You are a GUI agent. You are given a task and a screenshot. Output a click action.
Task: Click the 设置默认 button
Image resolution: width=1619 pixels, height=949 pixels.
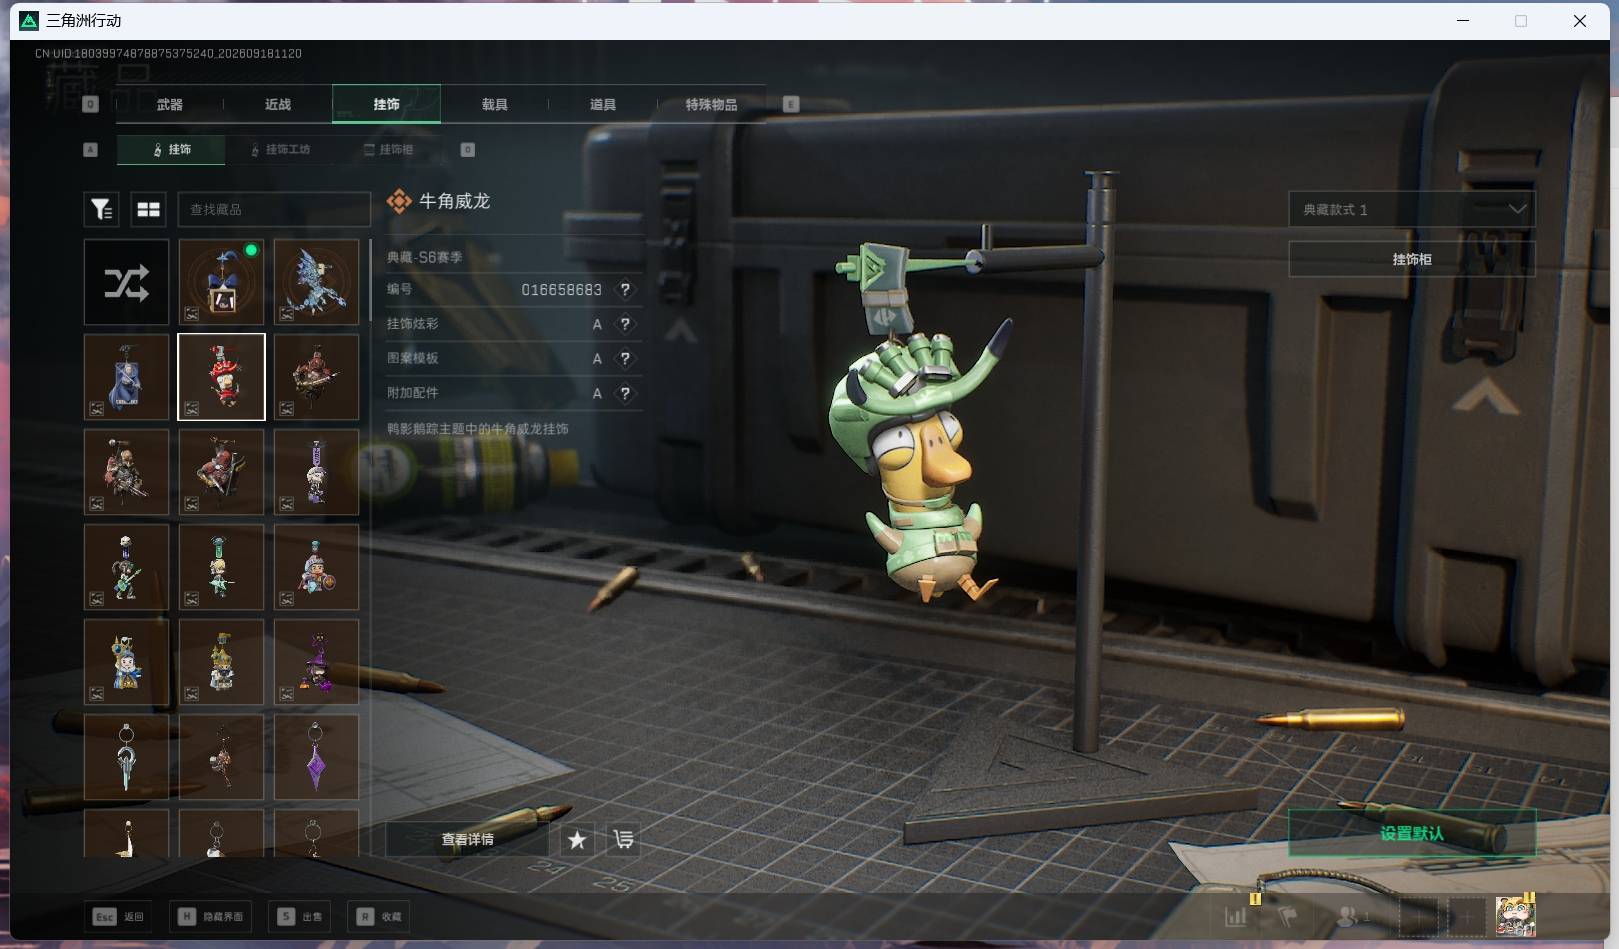(1411, 833)
